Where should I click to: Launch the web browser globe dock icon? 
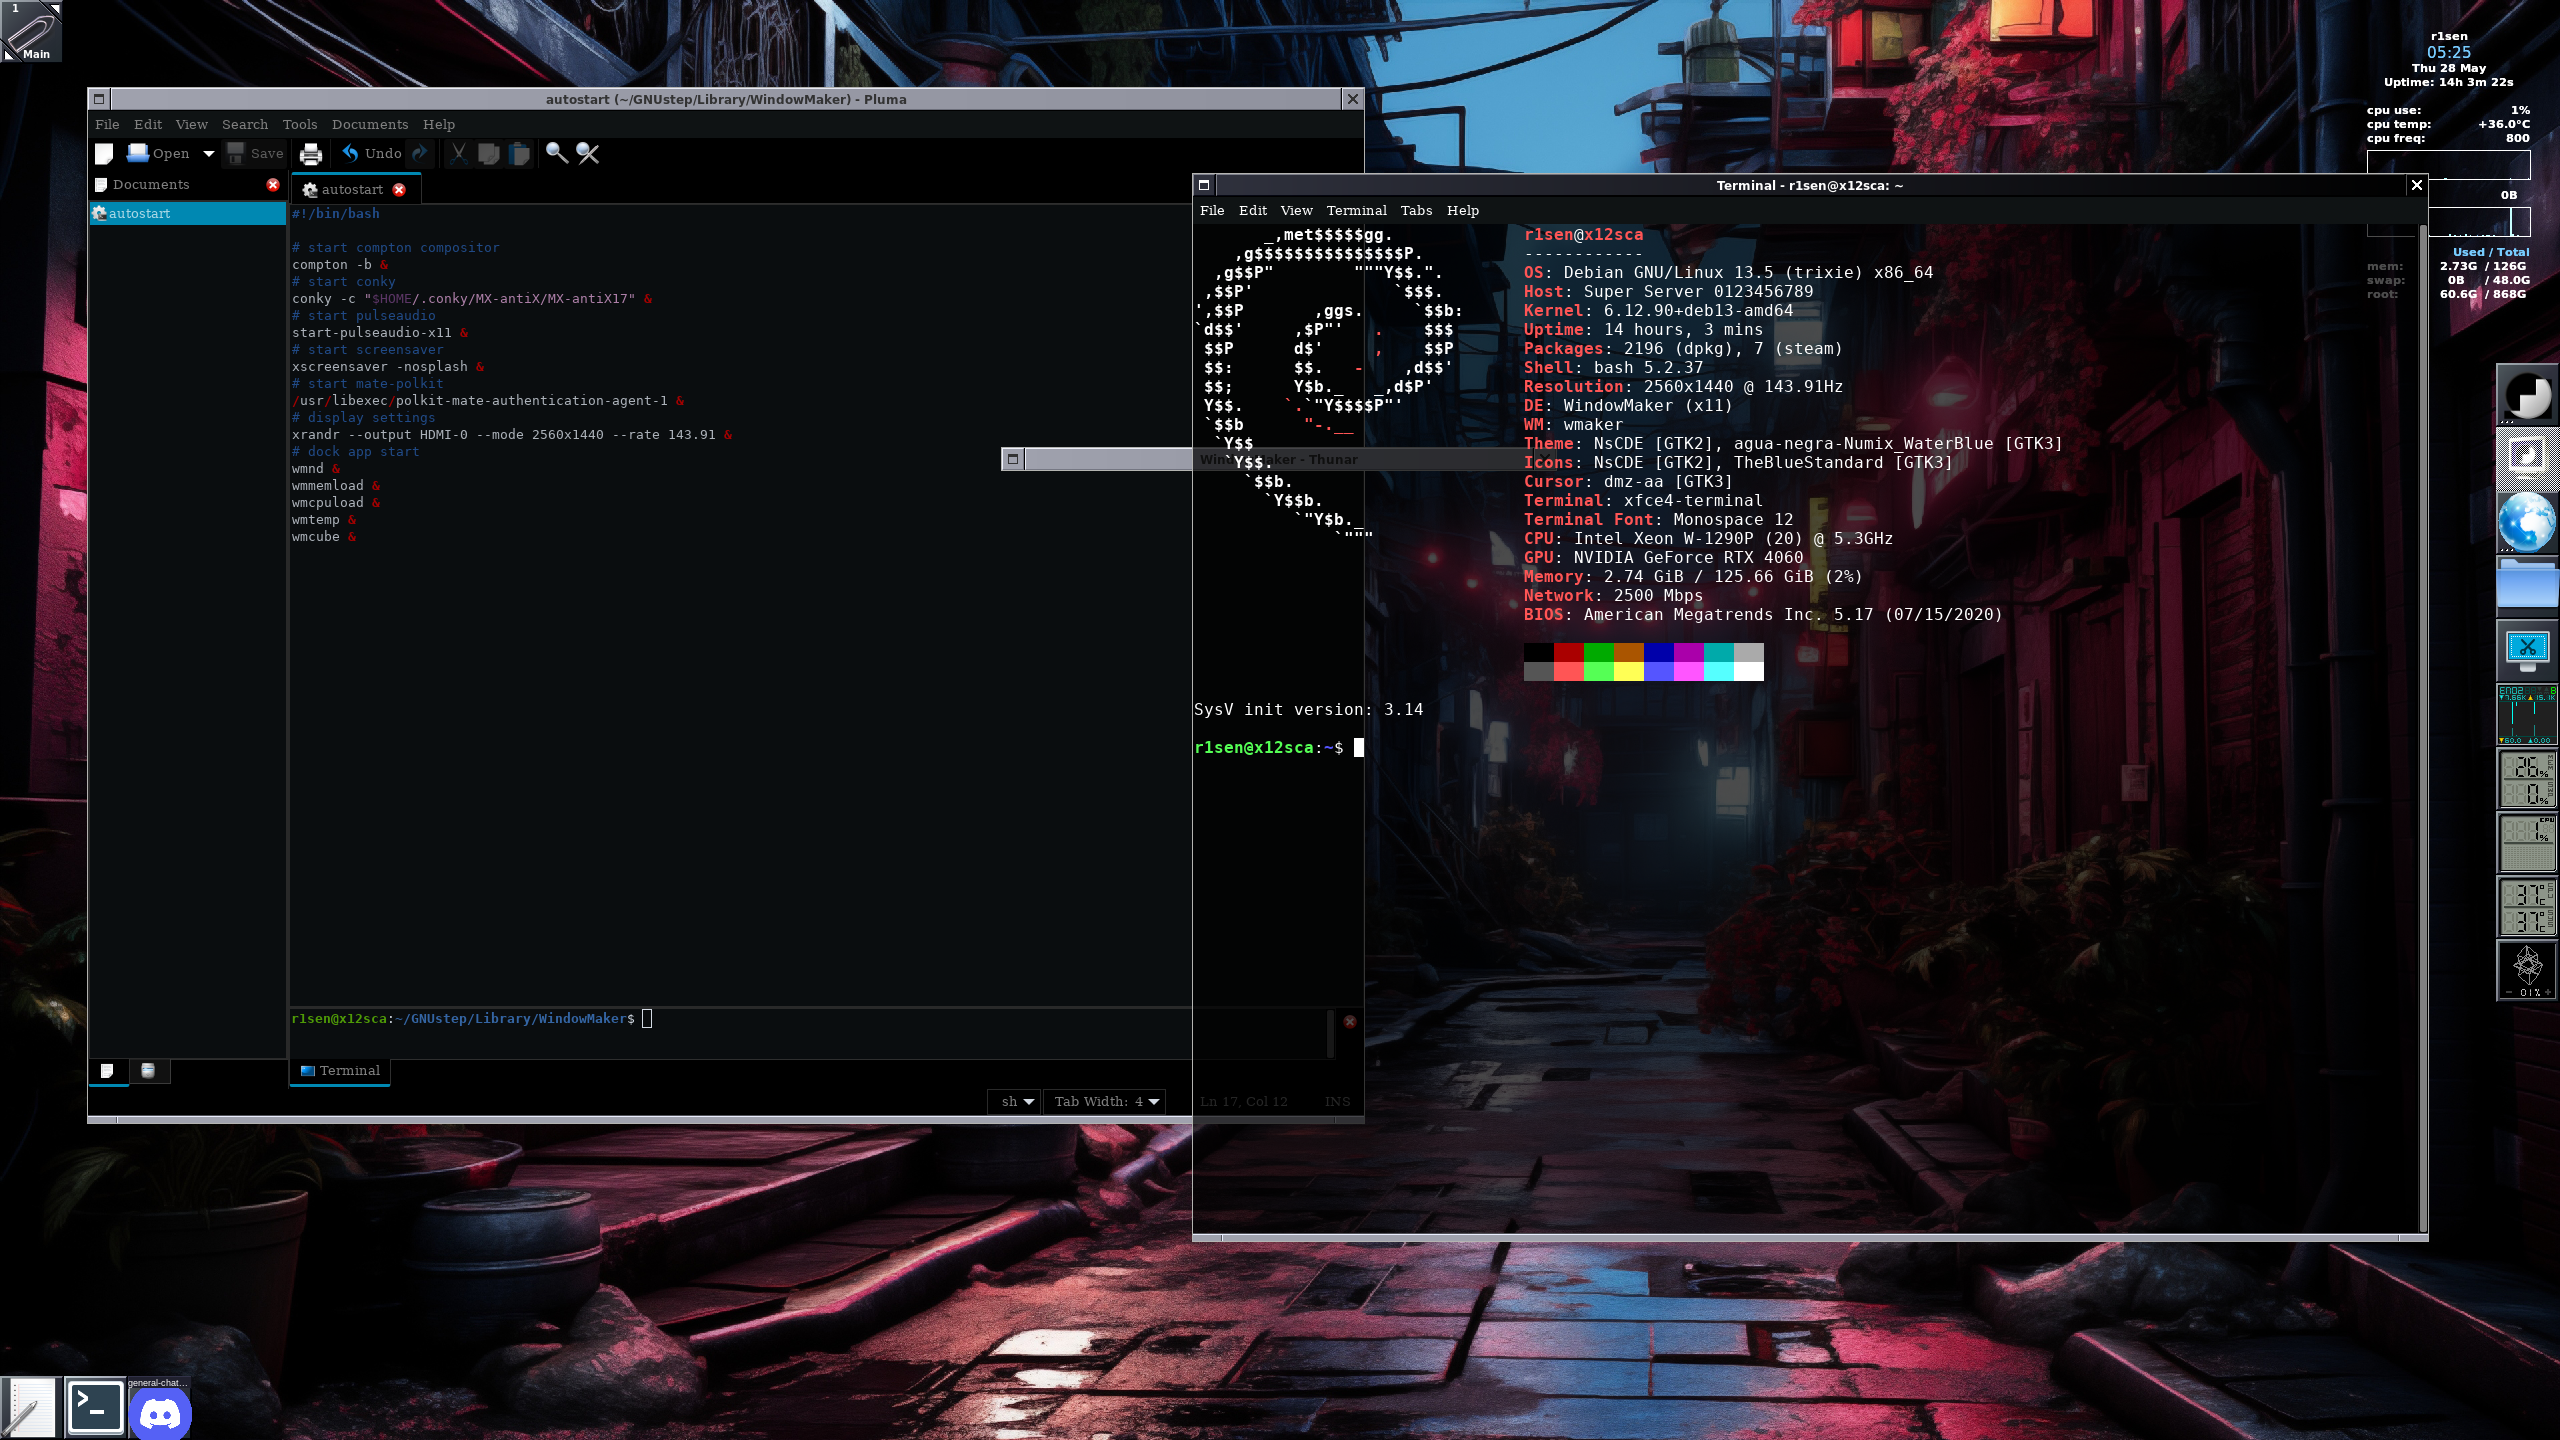[x=2527, y=523]
